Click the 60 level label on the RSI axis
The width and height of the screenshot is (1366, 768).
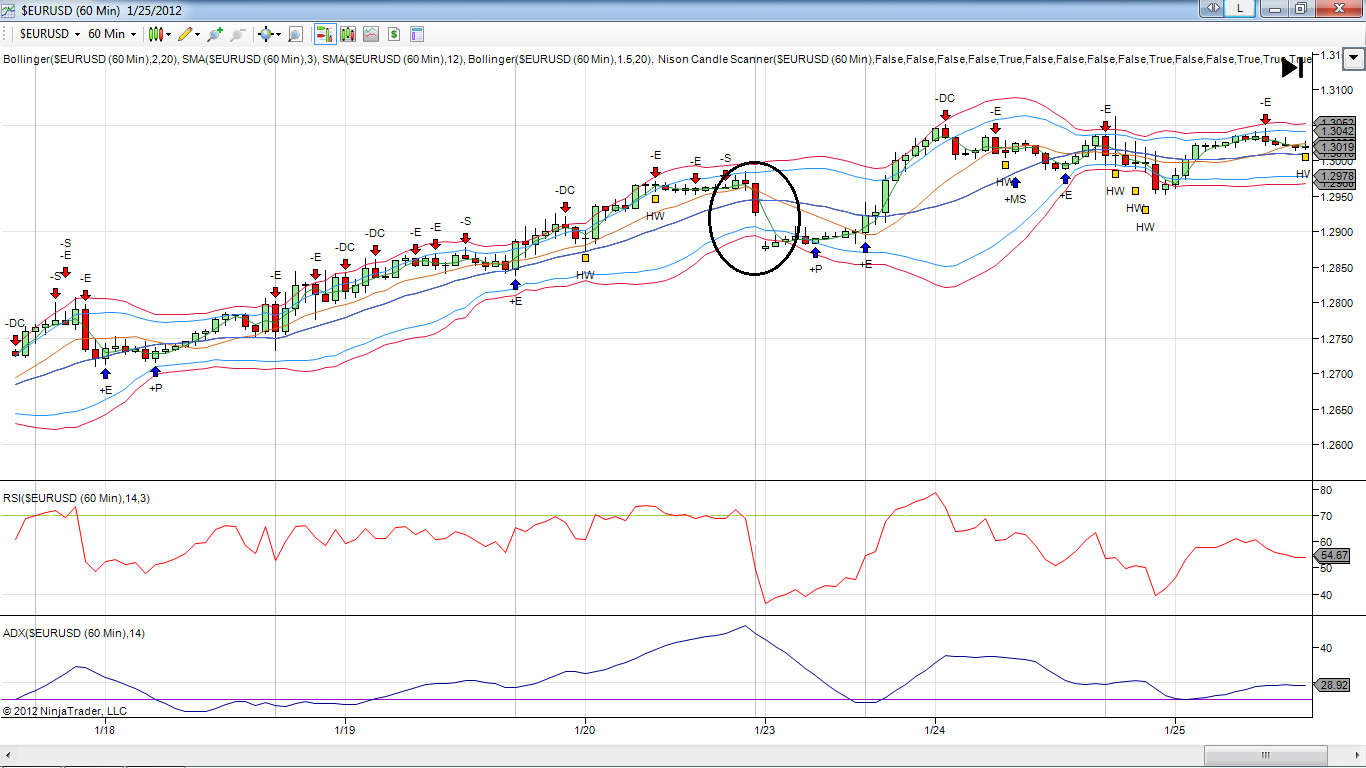point(1326,542)
